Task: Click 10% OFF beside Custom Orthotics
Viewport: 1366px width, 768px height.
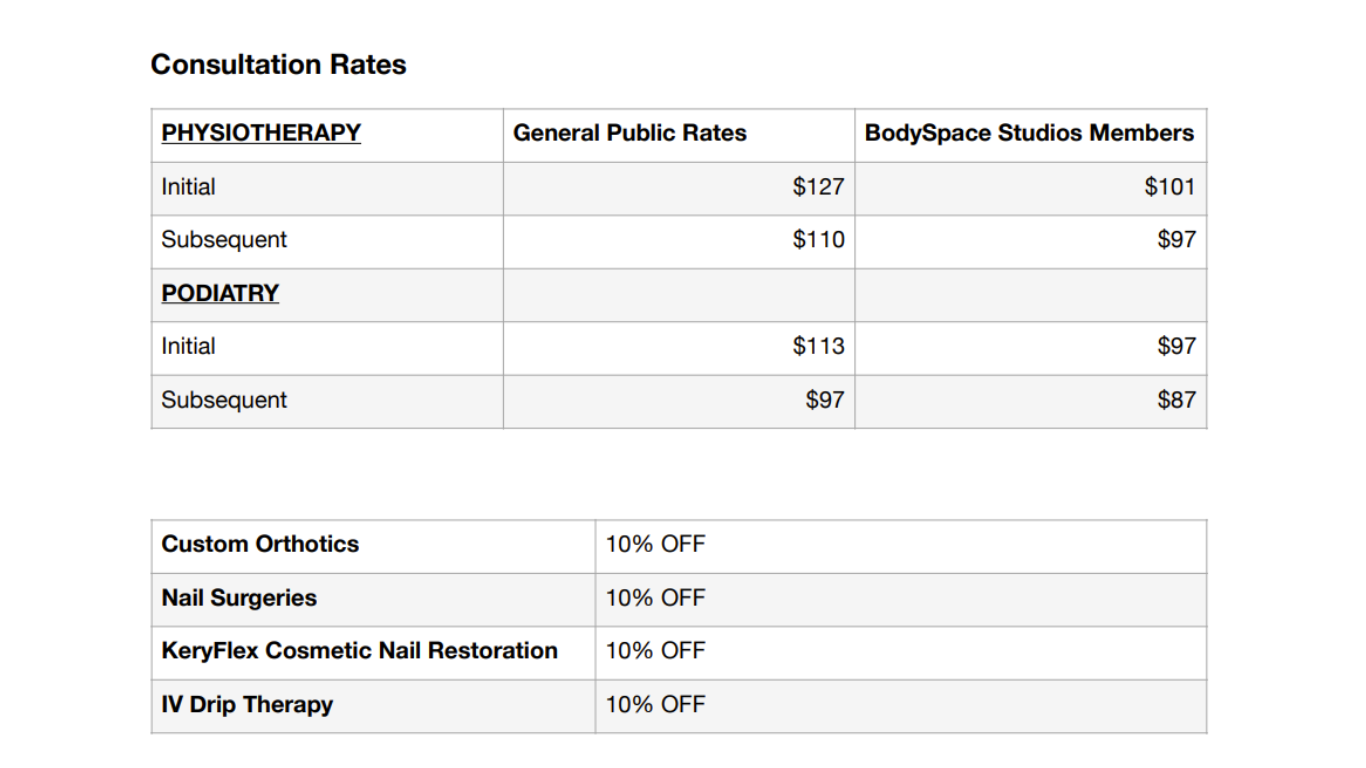Action: click(x=655, y=544)
